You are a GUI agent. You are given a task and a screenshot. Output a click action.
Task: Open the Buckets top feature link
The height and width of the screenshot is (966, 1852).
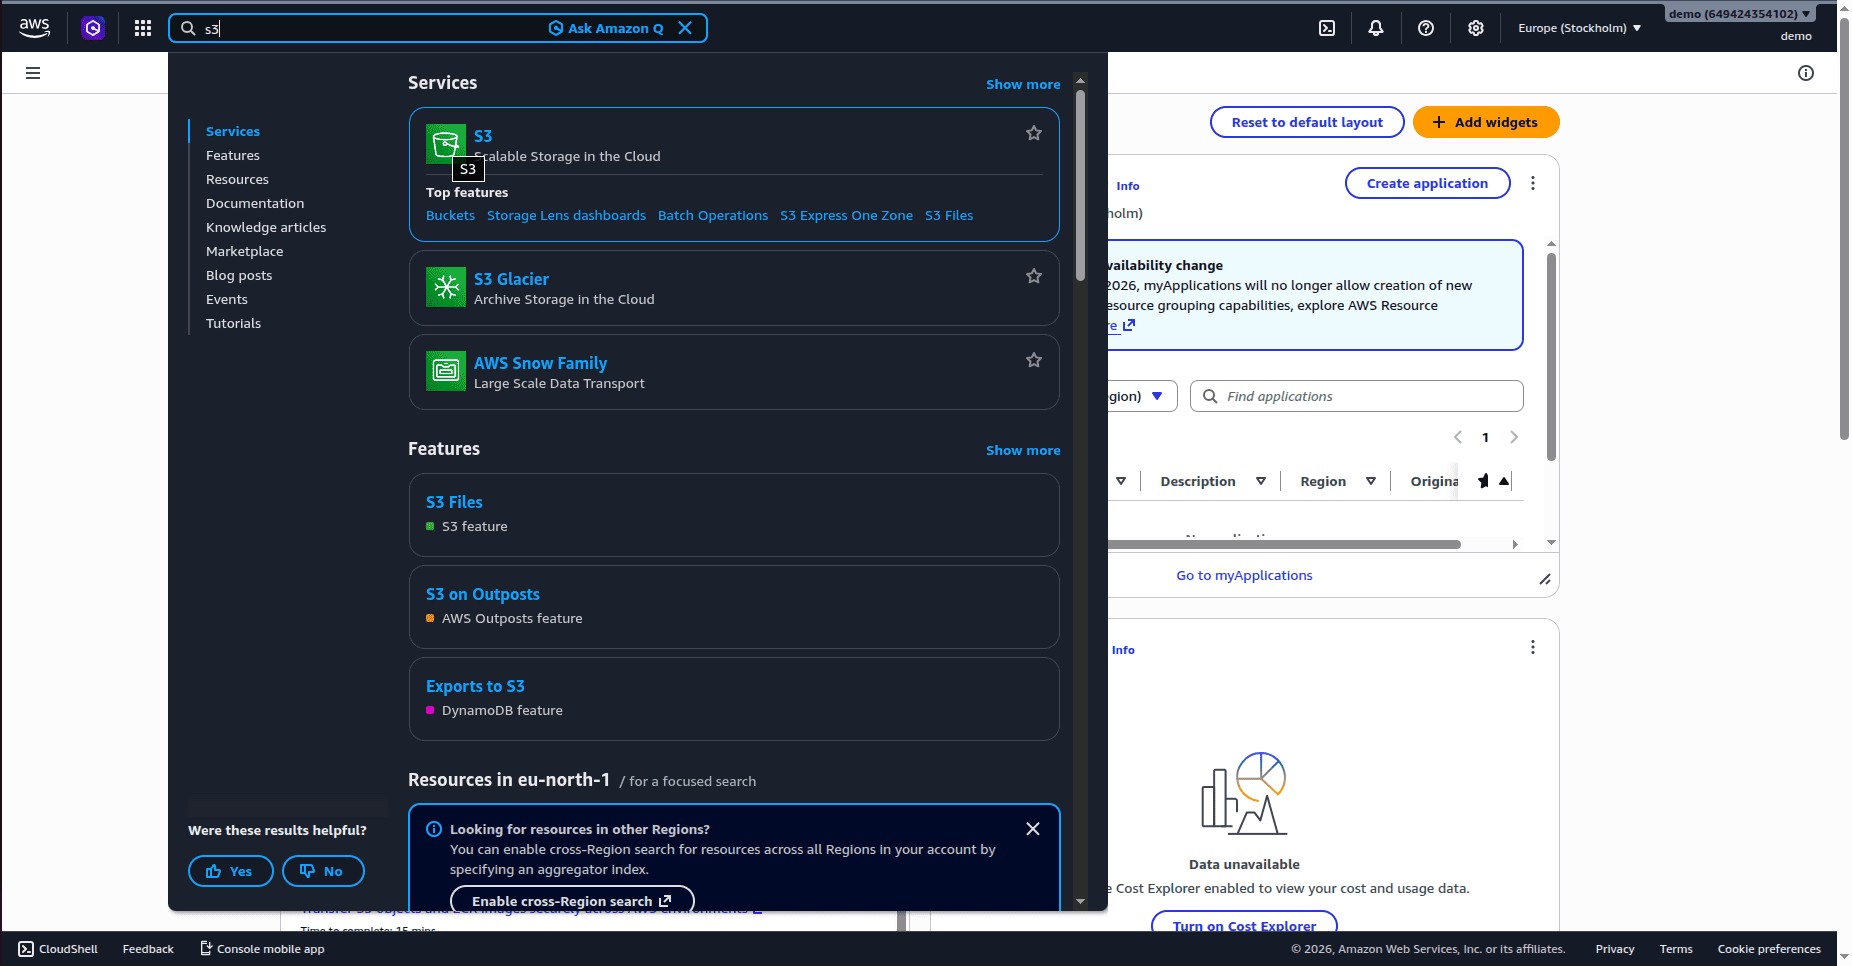(450, 215)
